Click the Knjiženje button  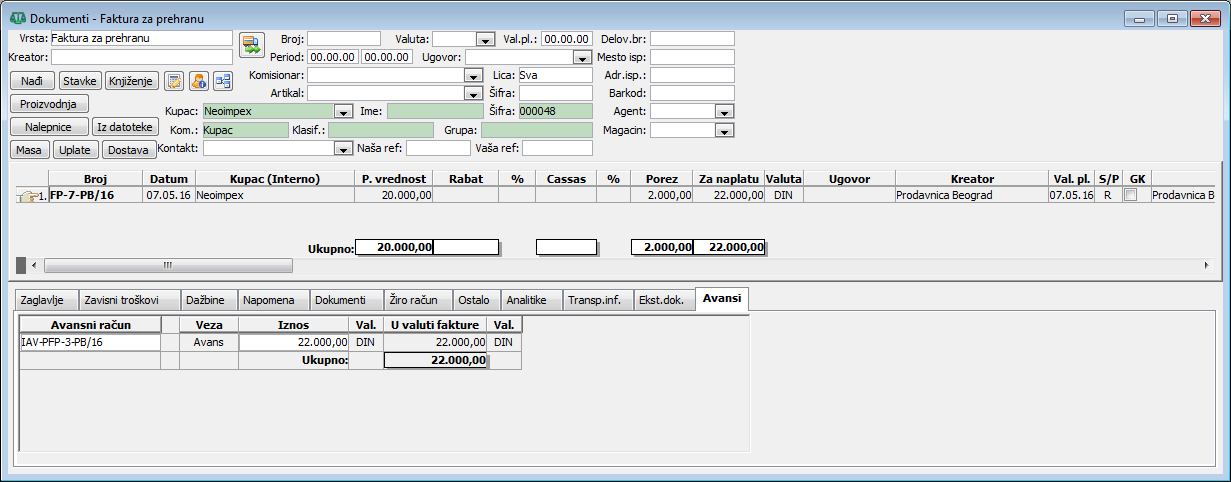coord(130,81)
